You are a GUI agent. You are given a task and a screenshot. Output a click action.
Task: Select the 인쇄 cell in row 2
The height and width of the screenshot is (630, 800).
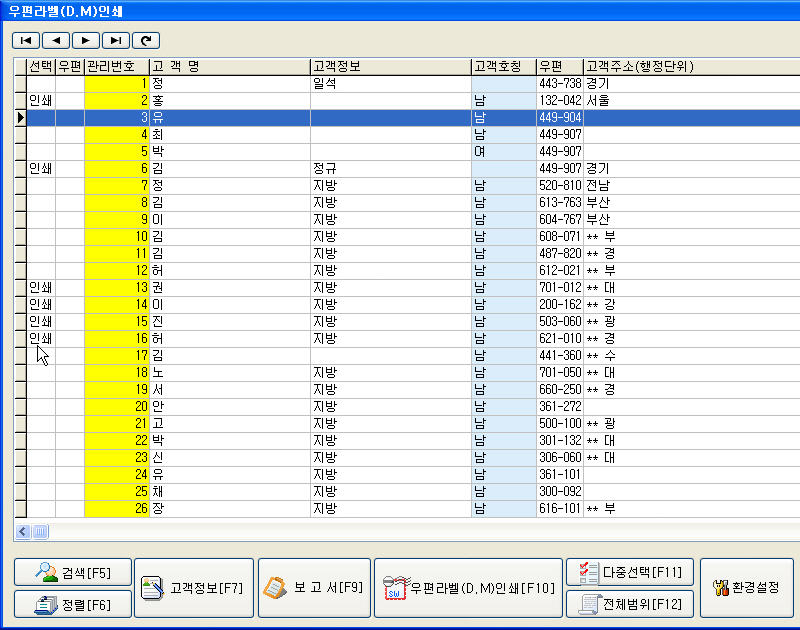(41, 100)
